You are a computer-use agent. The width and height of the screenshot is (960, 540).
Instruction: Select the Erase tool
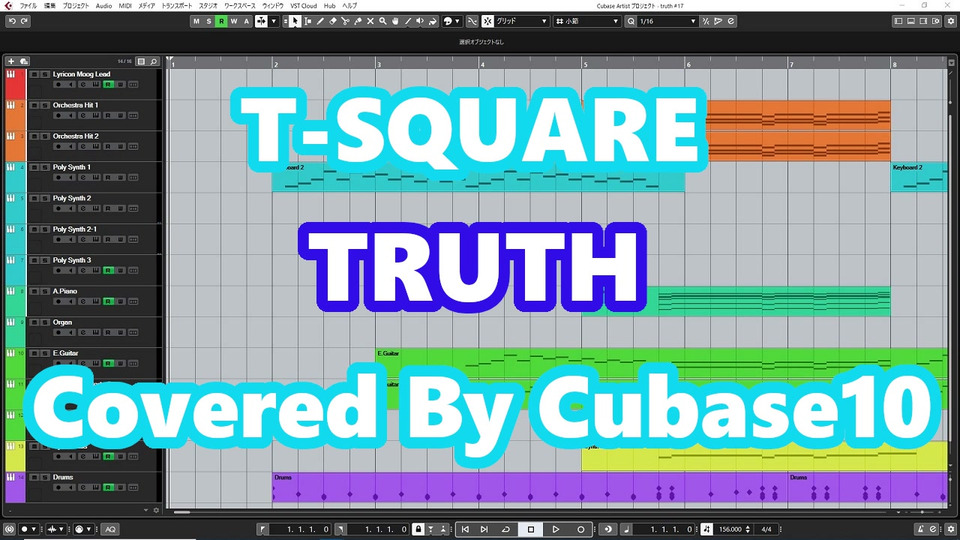[332, 21]
